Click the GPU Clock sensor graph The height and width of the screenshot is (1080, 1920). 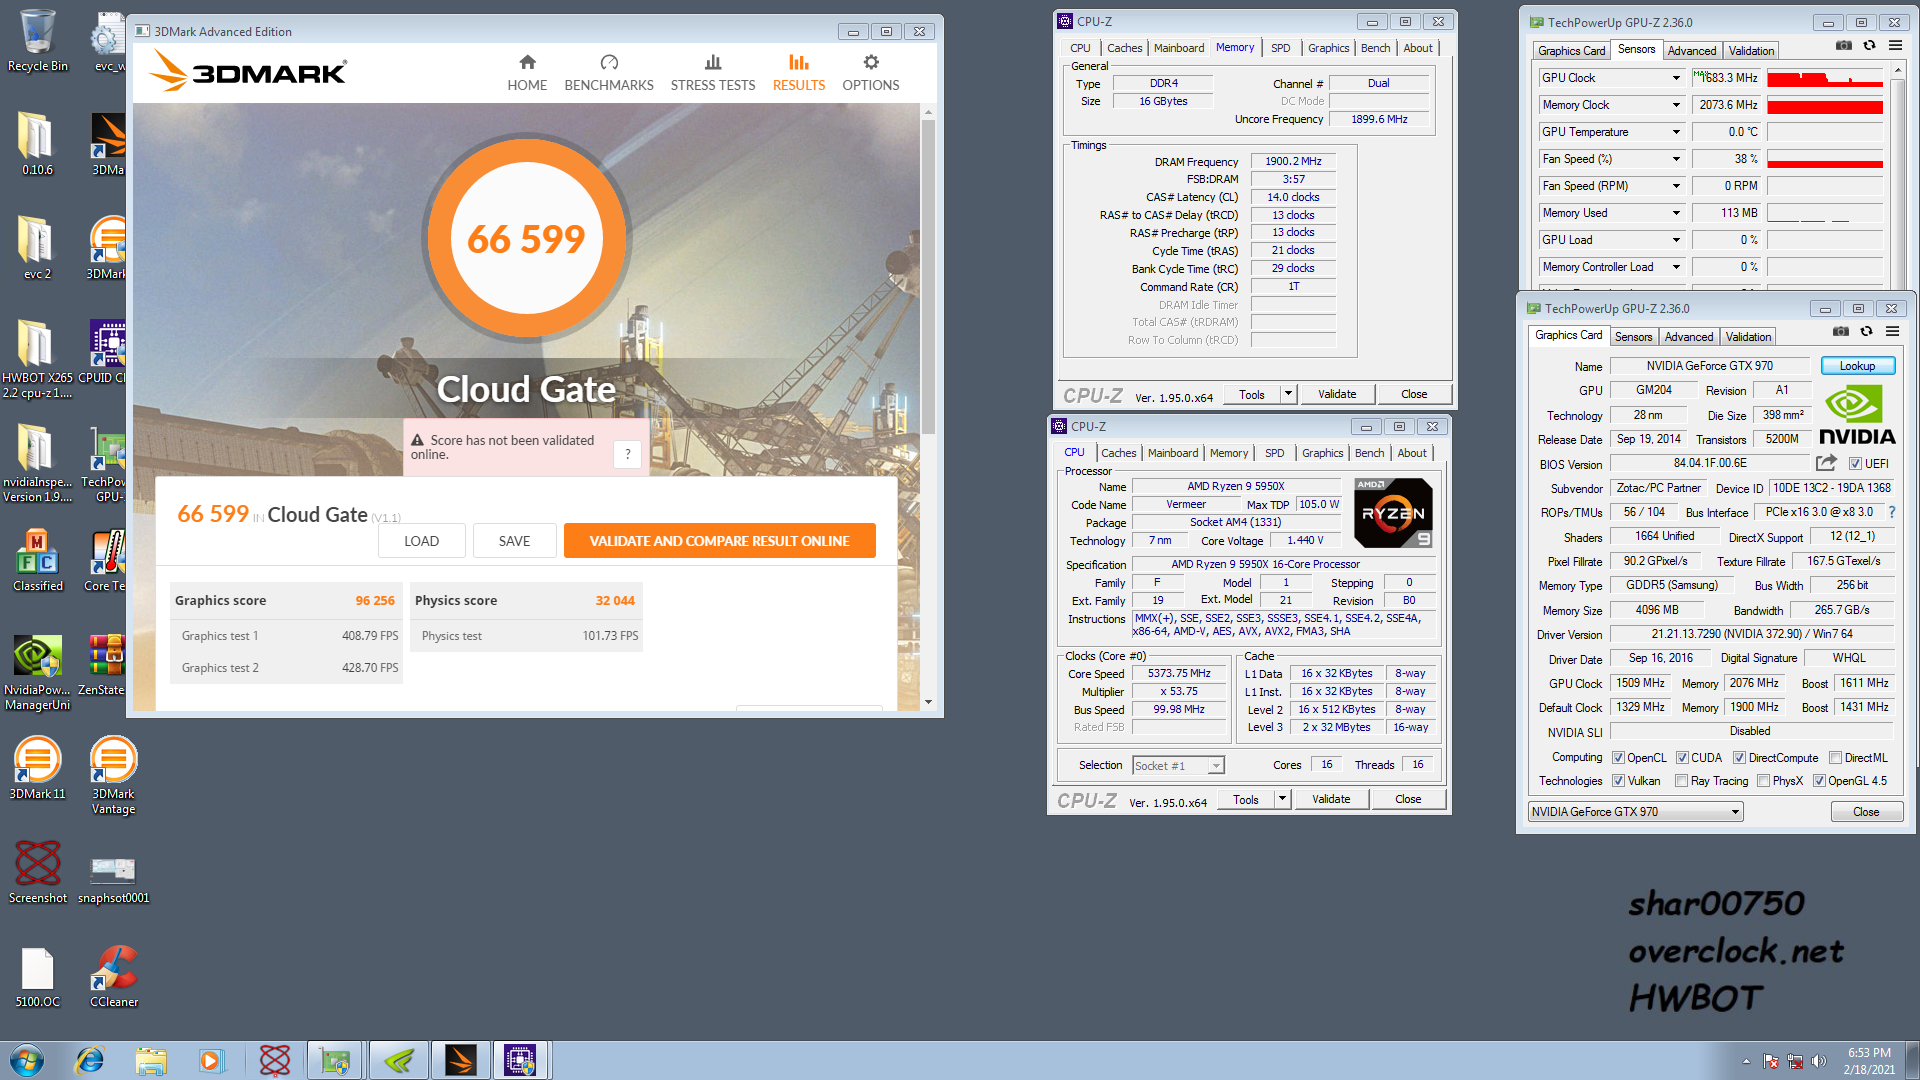(1824, 78)
